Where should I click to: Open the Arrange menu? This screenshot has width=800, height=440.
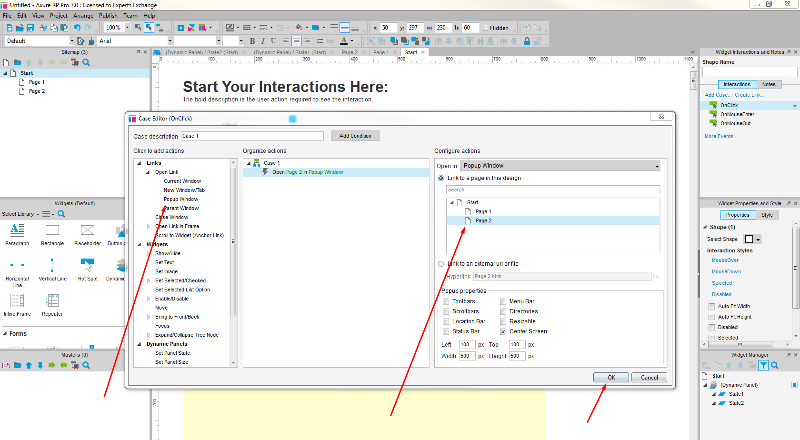pyautogui.click(x=83, y=16)
